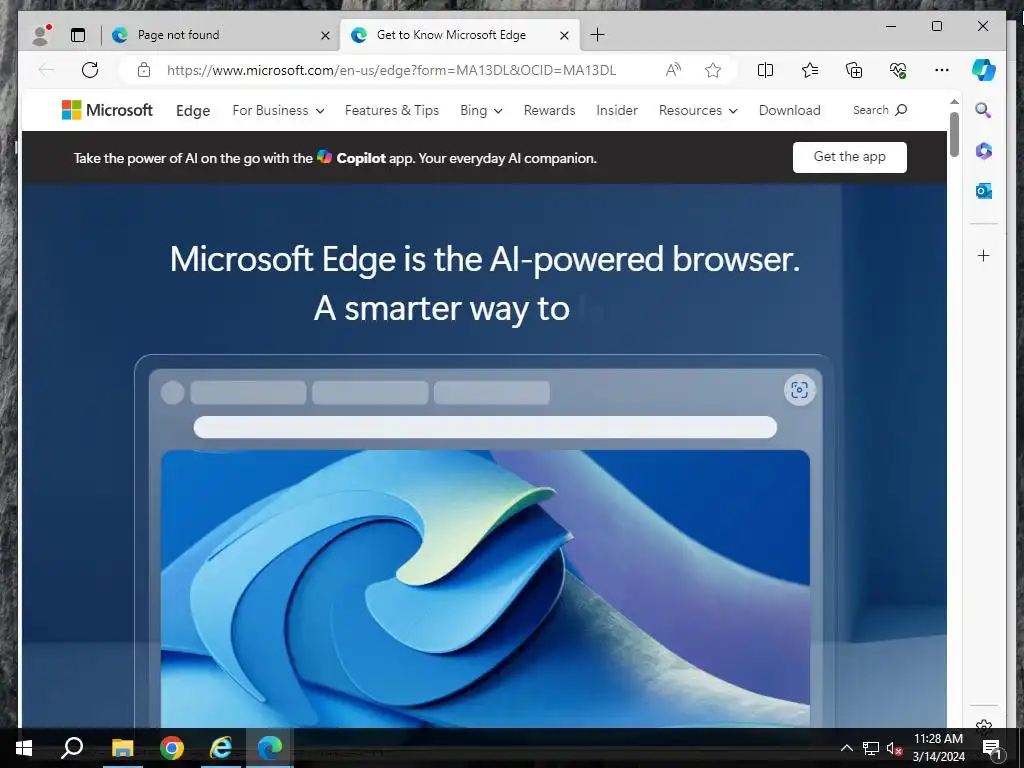The width and height of the screenshot is (1024, 768).
Task: Open the Insider nav link
Action: click(616, 110)
